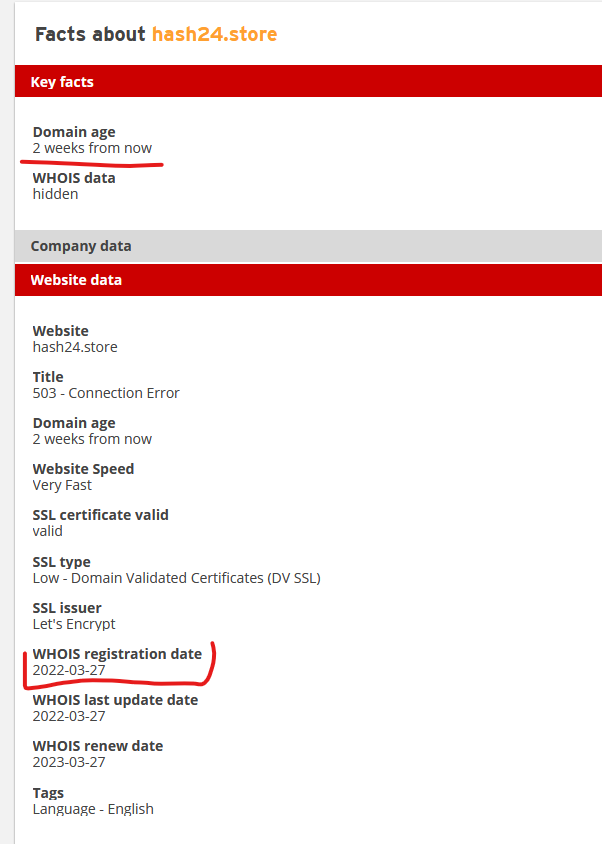Viewport: 602px width, 844px height.
Task: Click the Tags label
Action: point(48,793)
